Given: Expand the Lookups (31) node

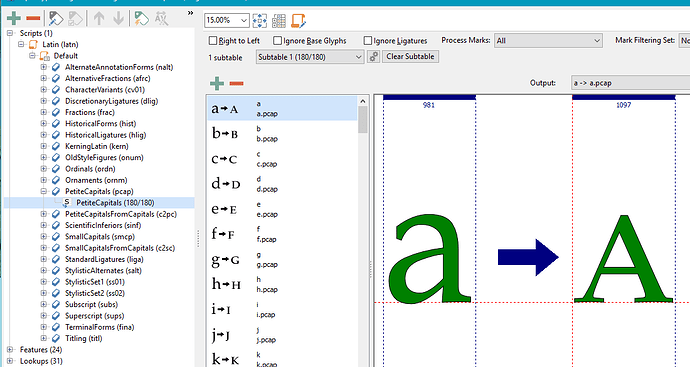Looking at the screenshot, I should (10, 361).
